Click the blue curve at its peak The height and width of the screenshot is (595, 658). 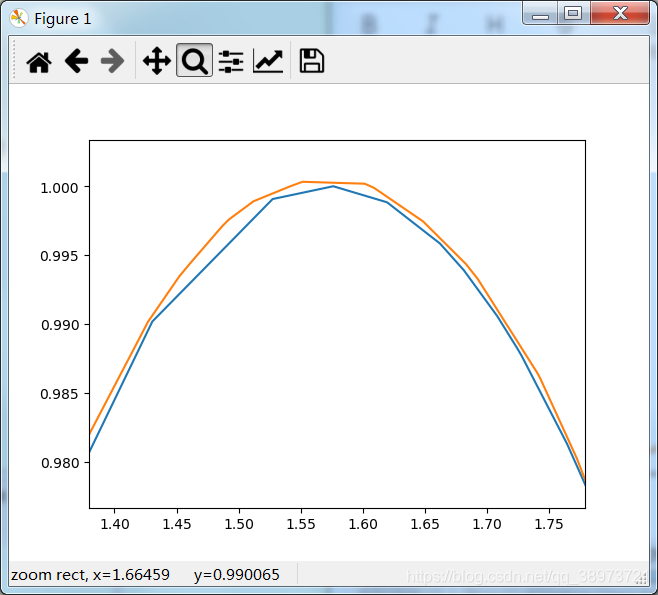click(333, 186)
